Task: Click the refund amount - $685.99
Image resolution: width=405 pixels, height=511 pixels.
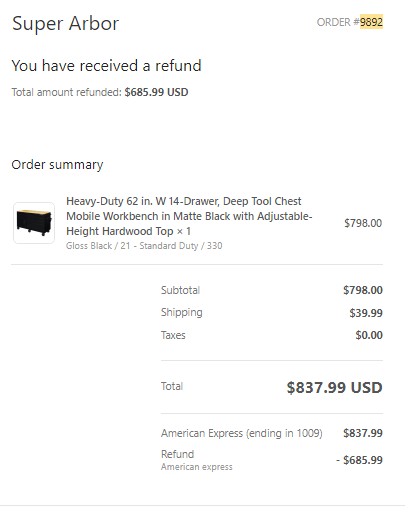Action: [x=359, y=460]
